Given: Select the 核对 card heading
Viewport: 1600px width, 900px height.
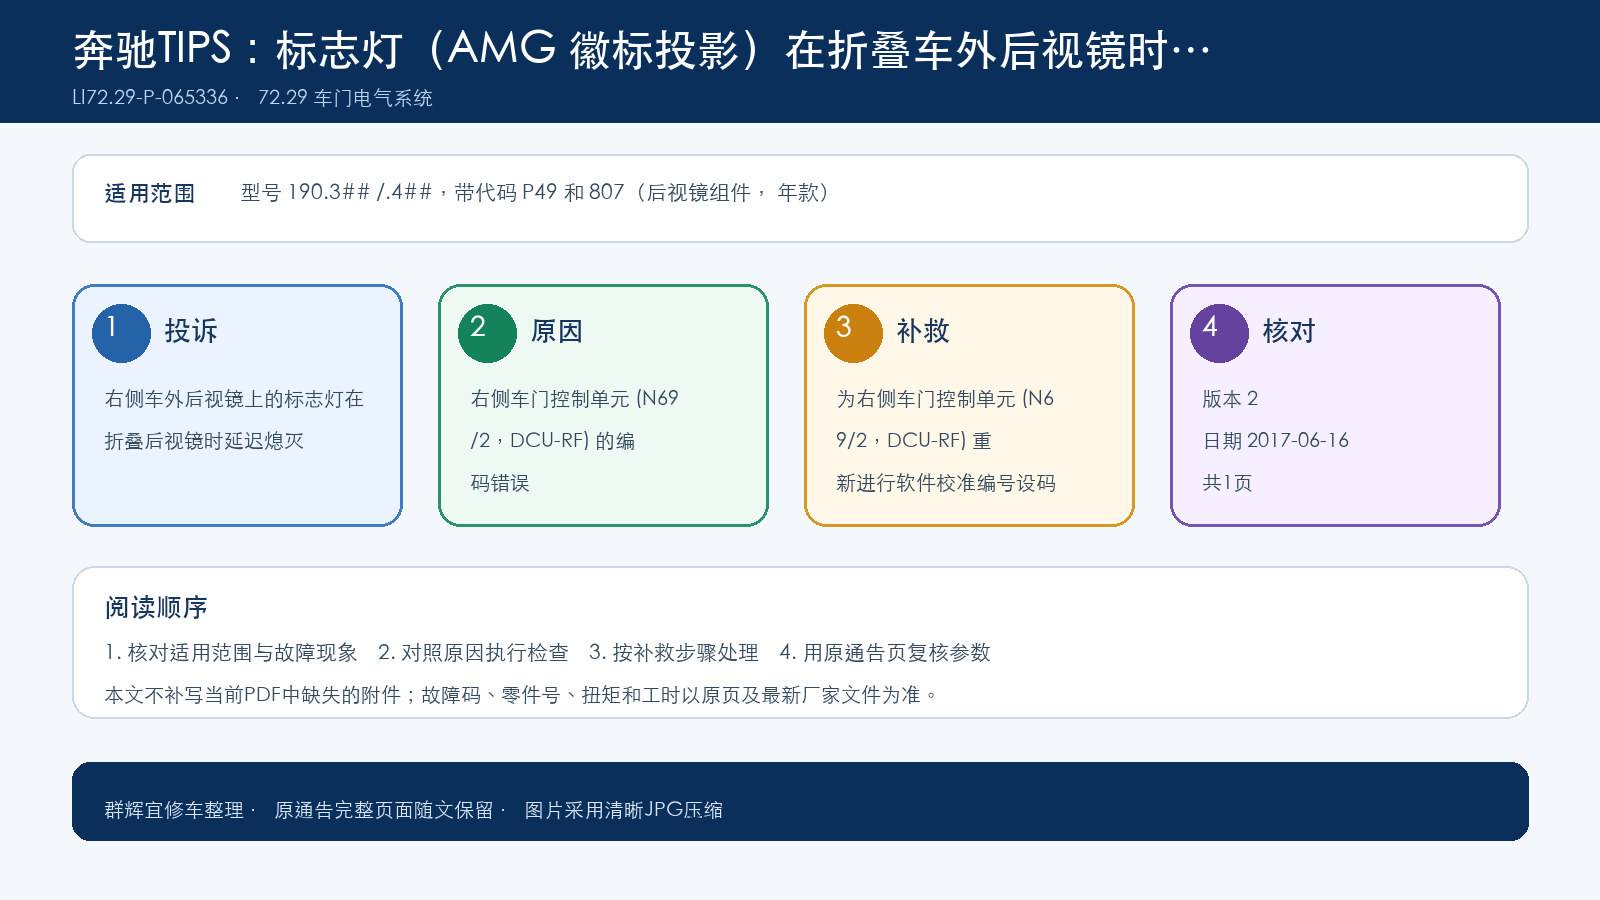Looking at the screenshot, I should point(1289,331).
